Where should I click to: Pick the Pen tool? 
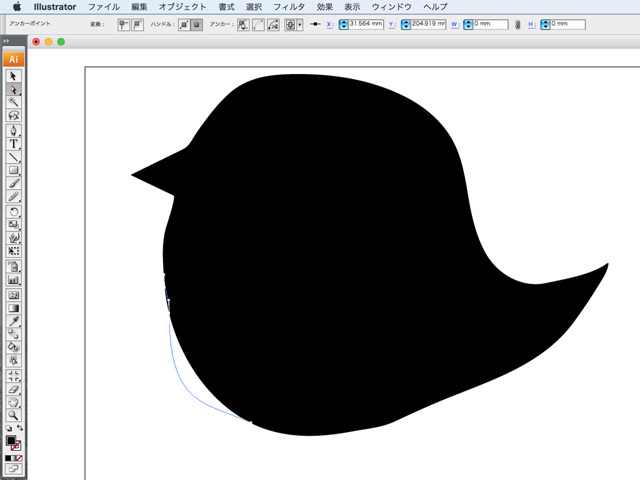(x=14, y=130)
